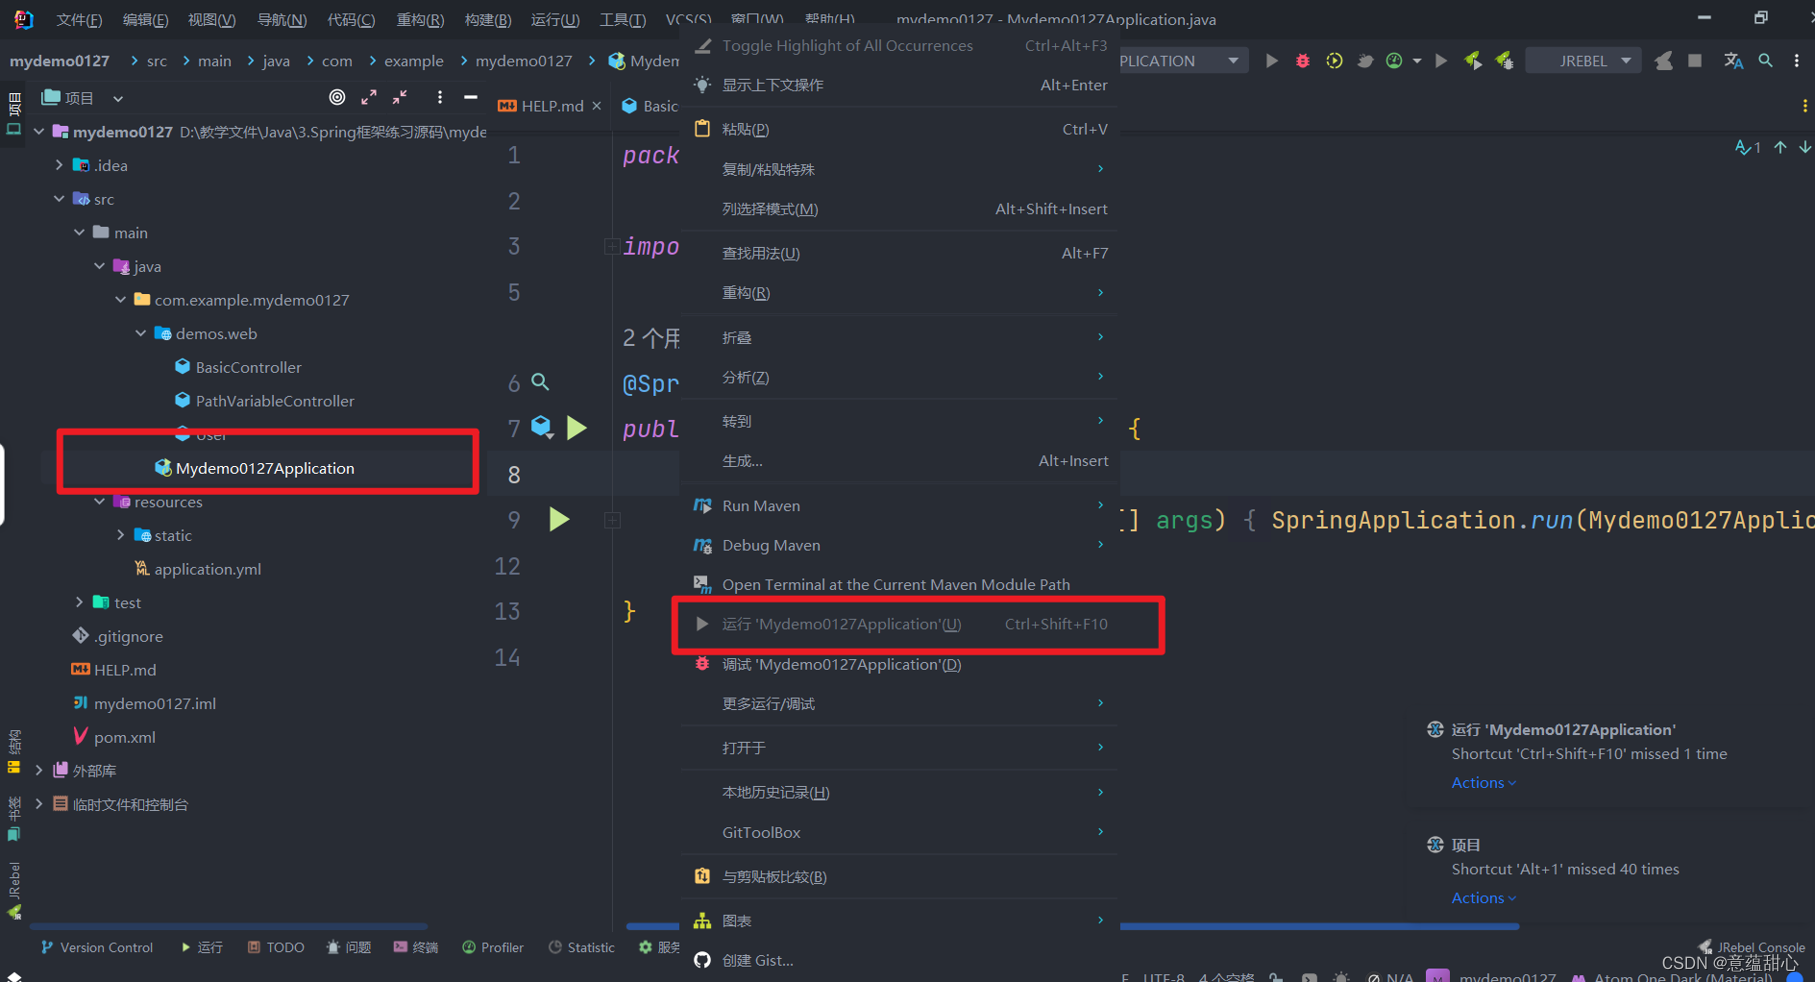Select 调试 'Mydemo0127Application' menu item

(x=899, y=664)
